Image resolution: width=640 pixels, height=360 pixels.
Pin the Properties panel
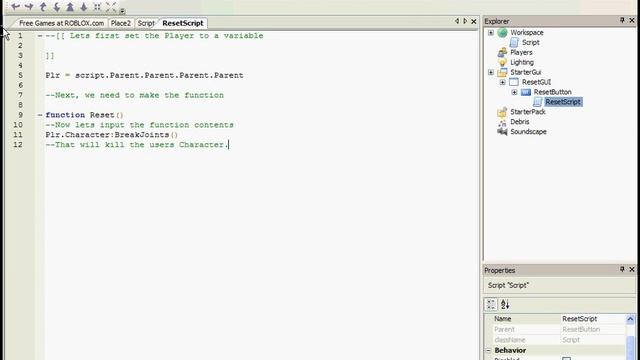point(622,269)
